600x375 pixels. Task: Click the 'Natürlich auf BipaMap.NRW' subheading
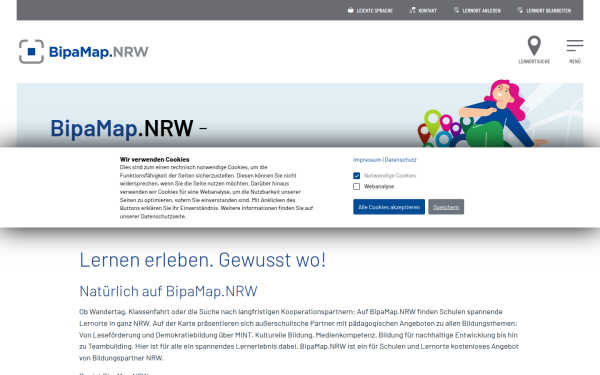pyautogui.click(x=168, y=291)
